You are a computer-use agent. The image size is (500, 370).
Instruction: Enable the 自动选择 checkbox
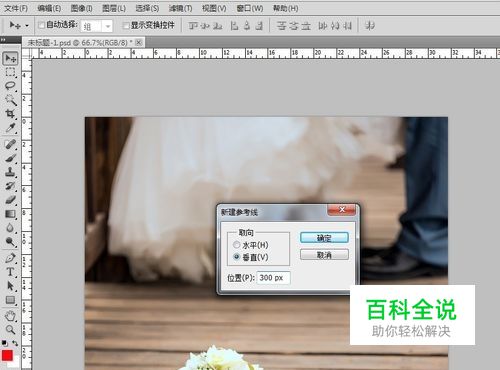click(41, 25)
